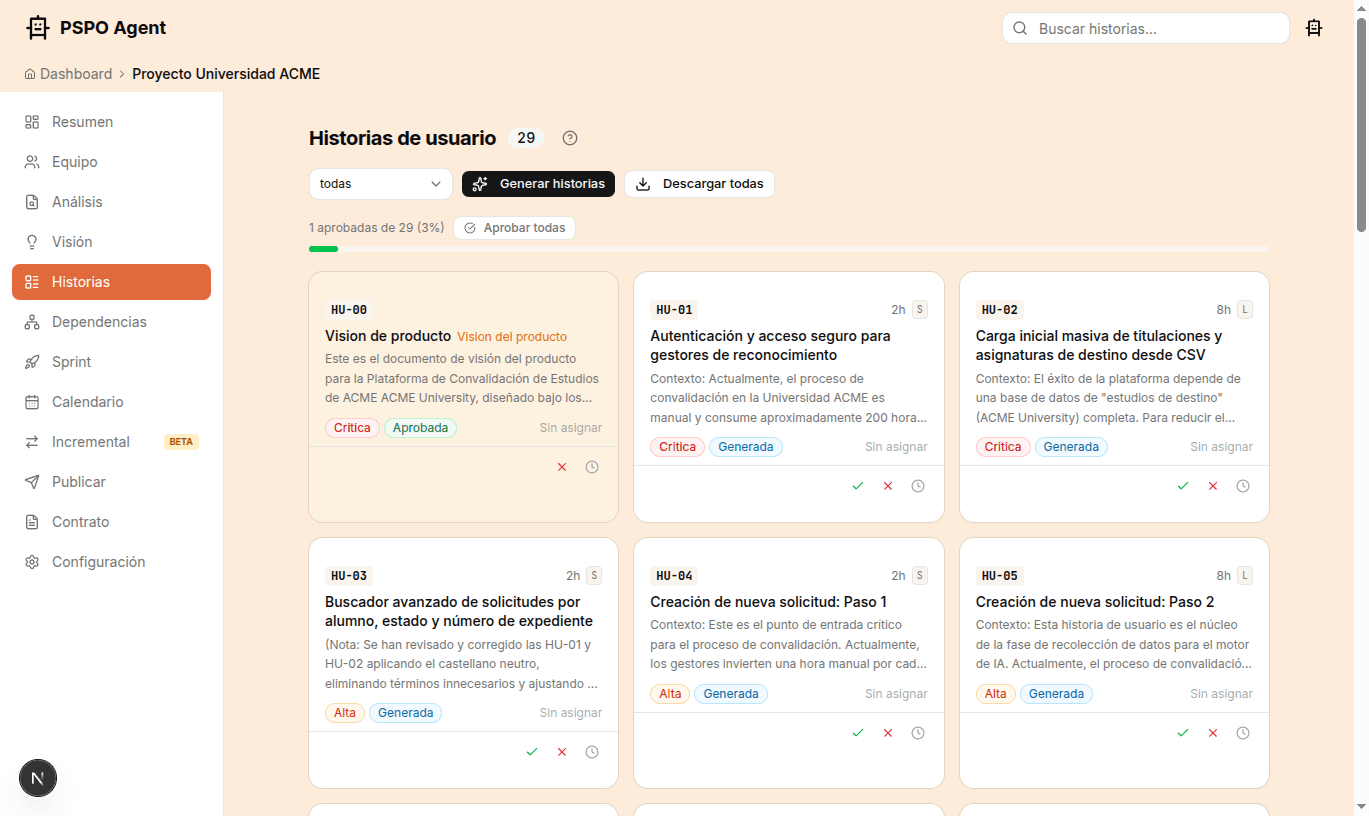Click the magnifier icon in the search bar

pos(1019,28)
